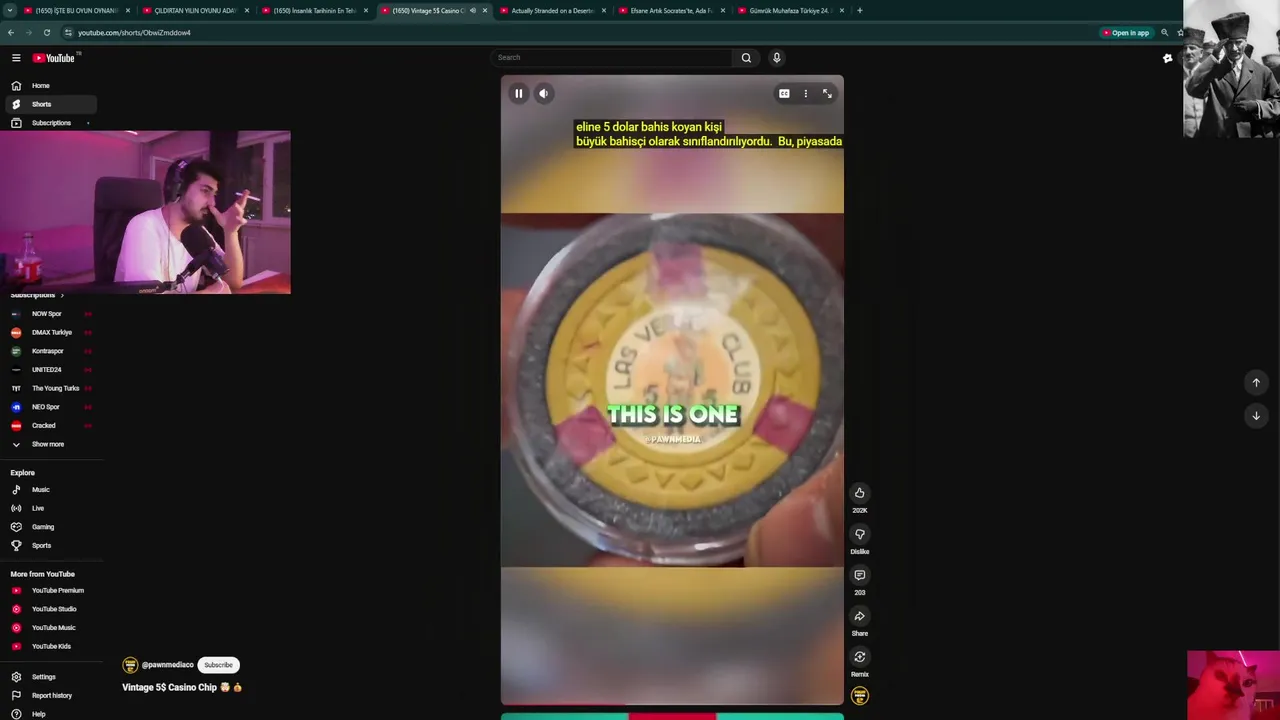Screen dimensions: 1280x720
Task: Switch to 'Gümrük Muhafaza Türkiye 24' tab
Action: point(790,10)
